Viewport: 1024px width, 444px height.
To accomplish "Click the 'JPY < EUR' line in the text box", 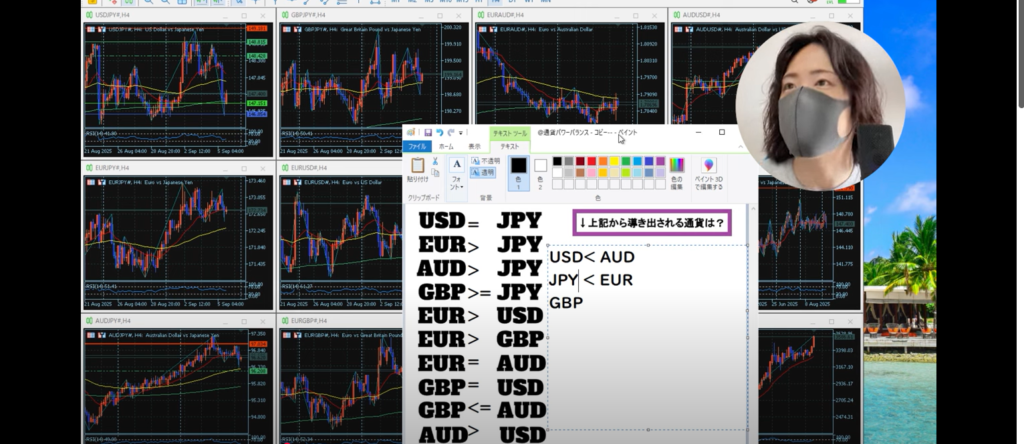I will click(x=591, y=280).
